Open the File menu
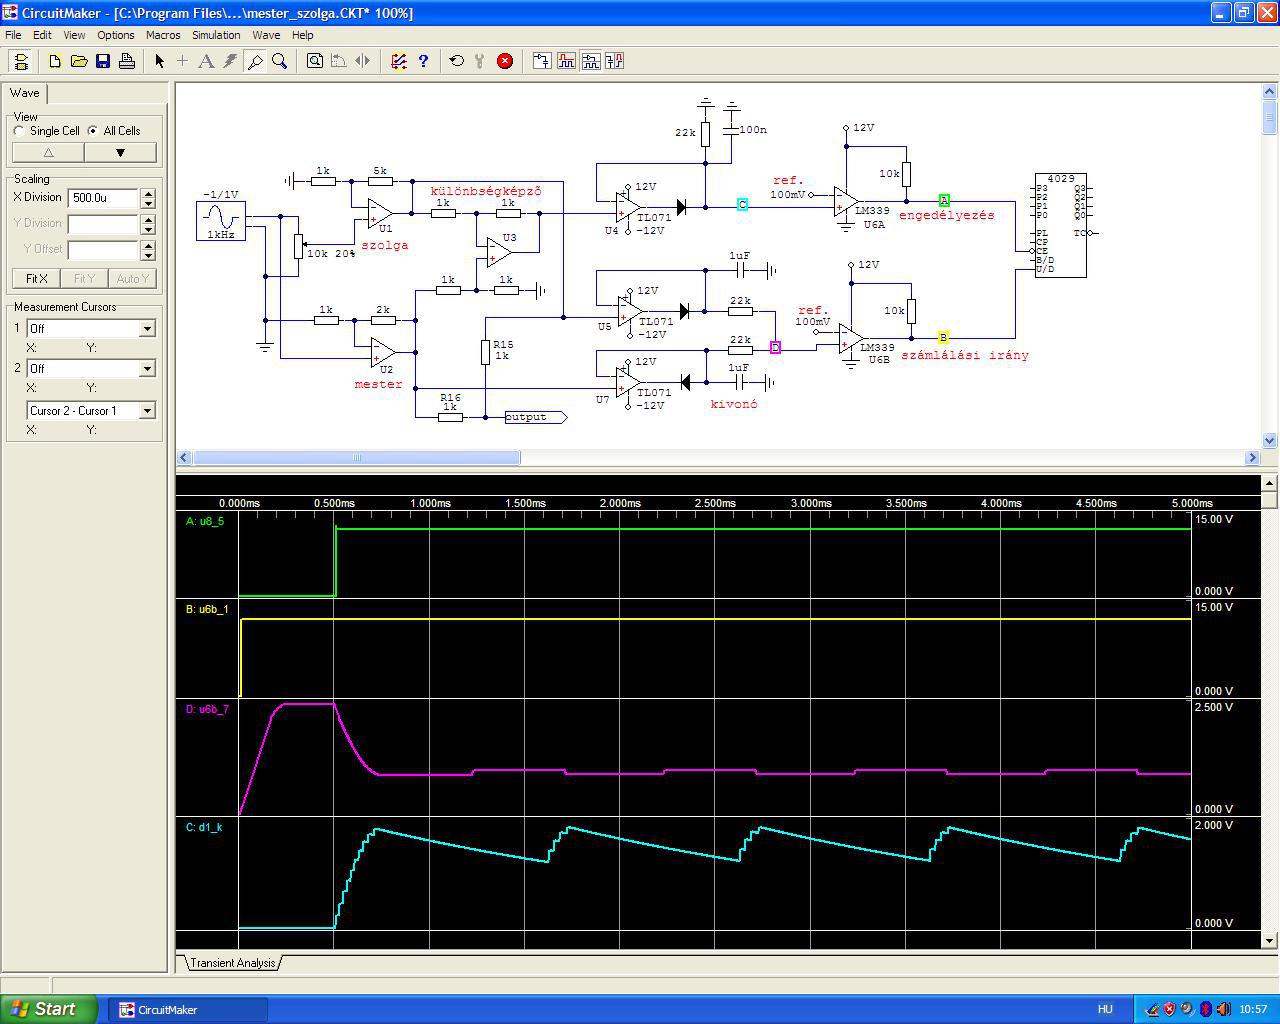 13,35
